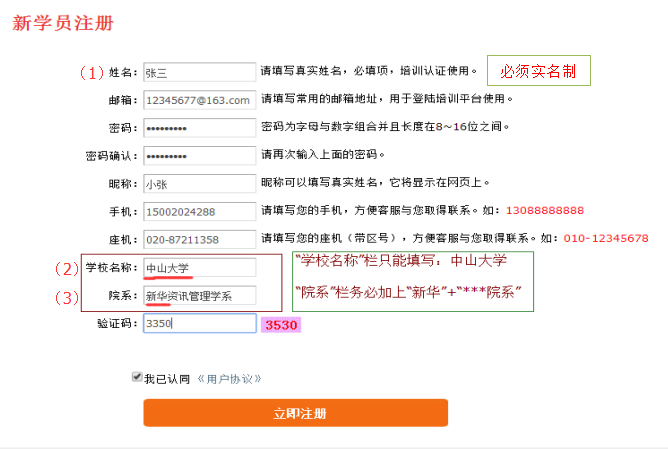This screenshot has width=668, height=449.
Task: Click the red (1) marker beside 姓名
Action: coord(92,72)
